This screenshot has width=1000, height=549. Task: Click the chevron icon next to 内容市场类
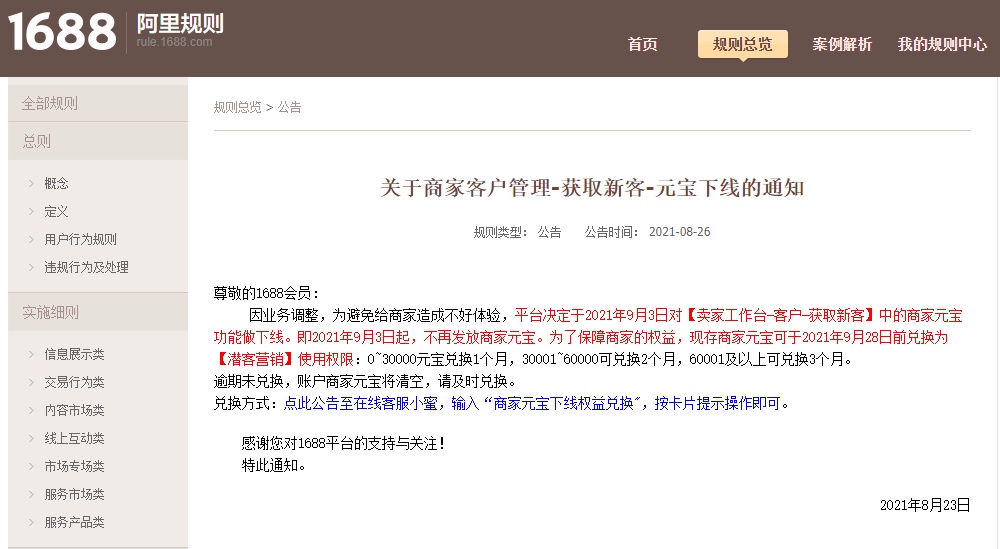(32, 410)
